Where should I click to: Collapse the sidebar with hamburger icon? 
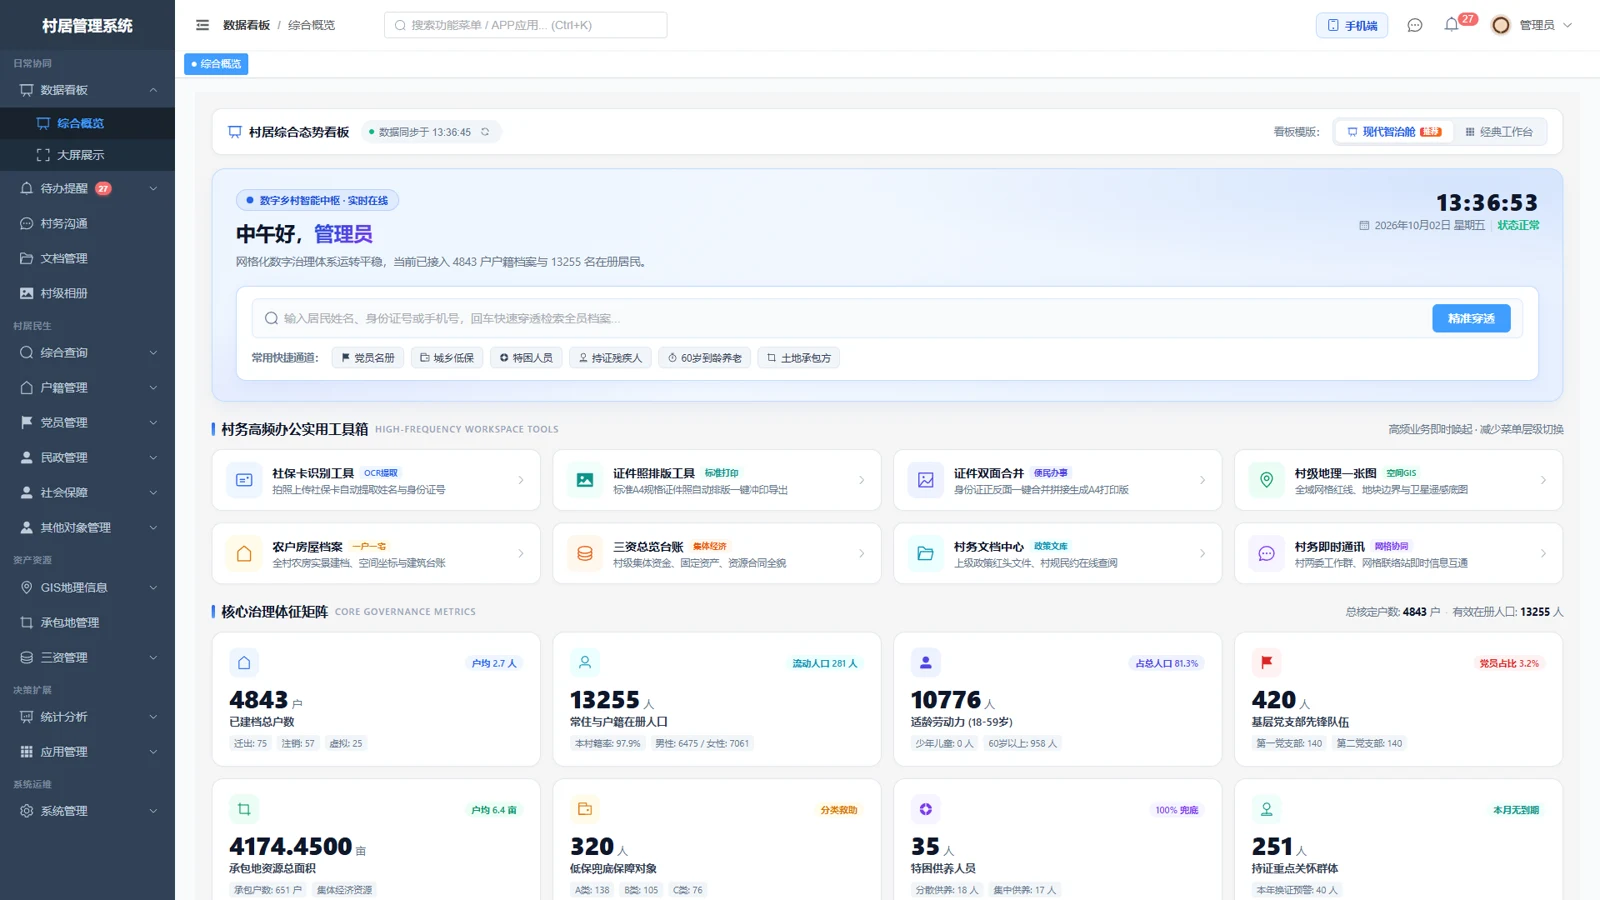coord(203,25)
